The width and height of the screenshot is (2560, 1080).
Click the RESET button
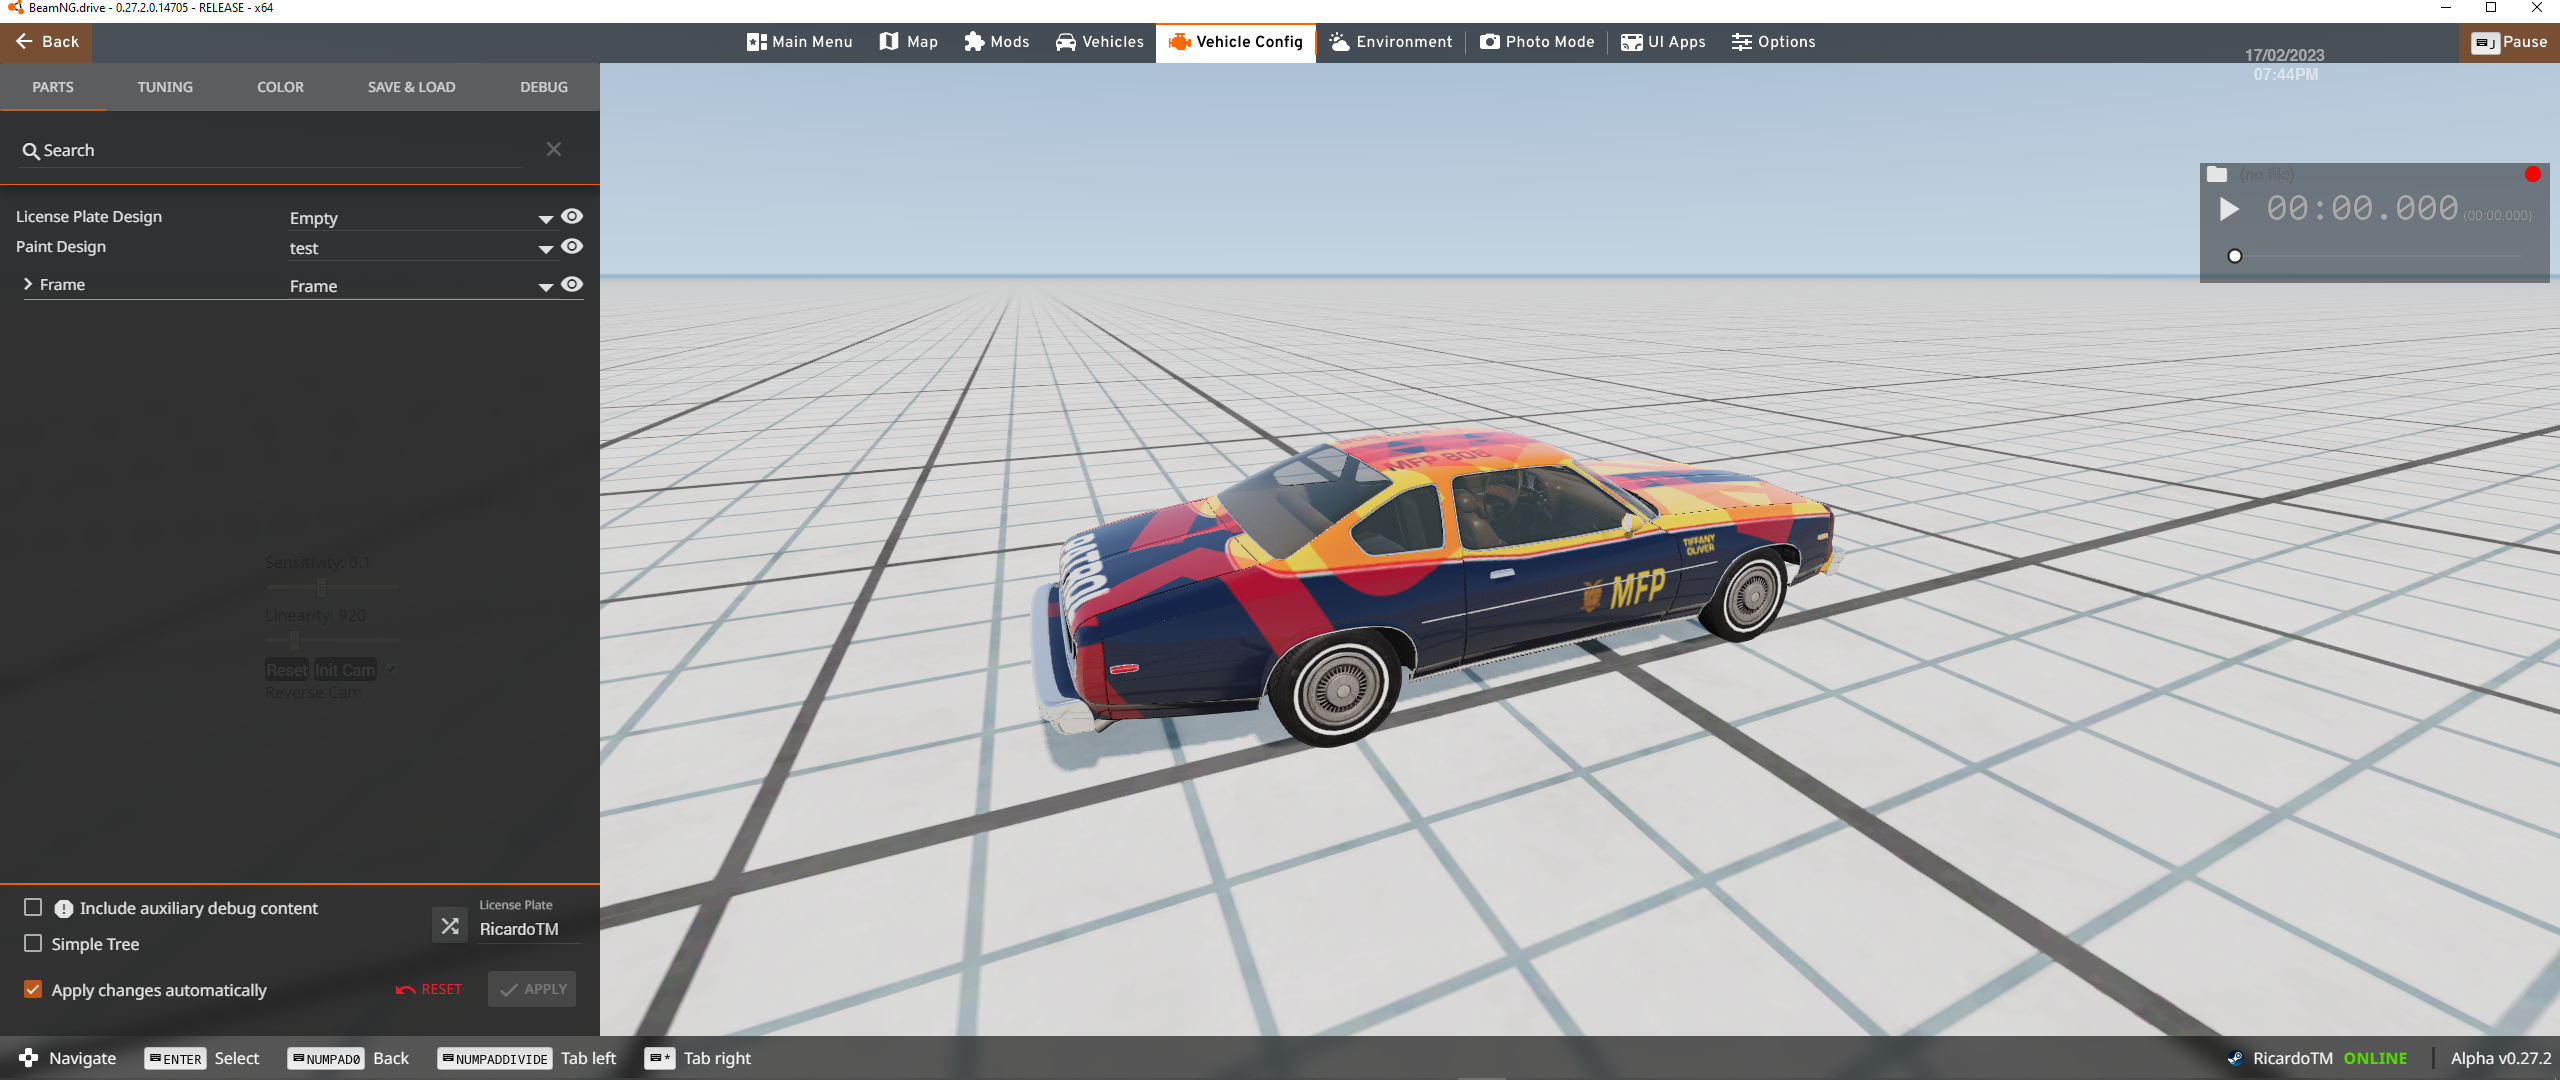tap(428, 989)
